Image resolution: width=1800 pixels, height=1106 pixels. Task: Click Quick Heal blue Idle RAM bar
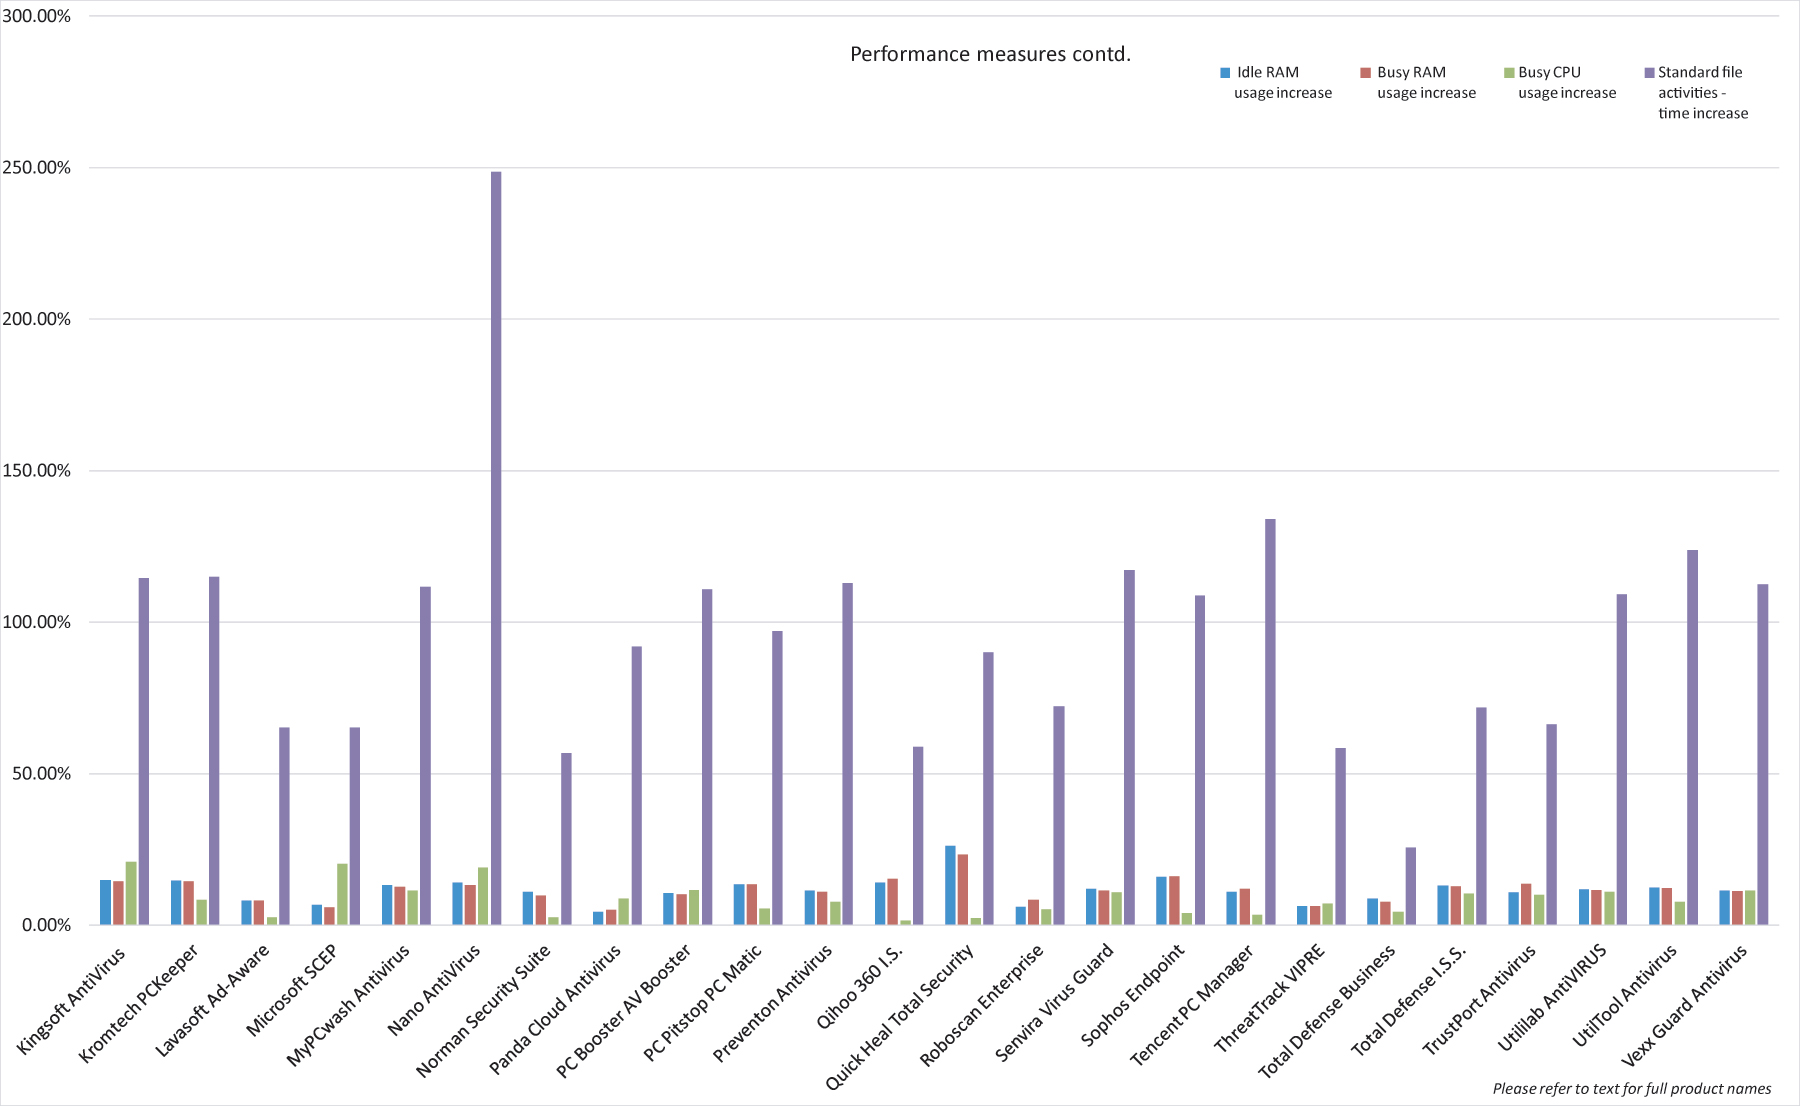(x=950, y=885)
